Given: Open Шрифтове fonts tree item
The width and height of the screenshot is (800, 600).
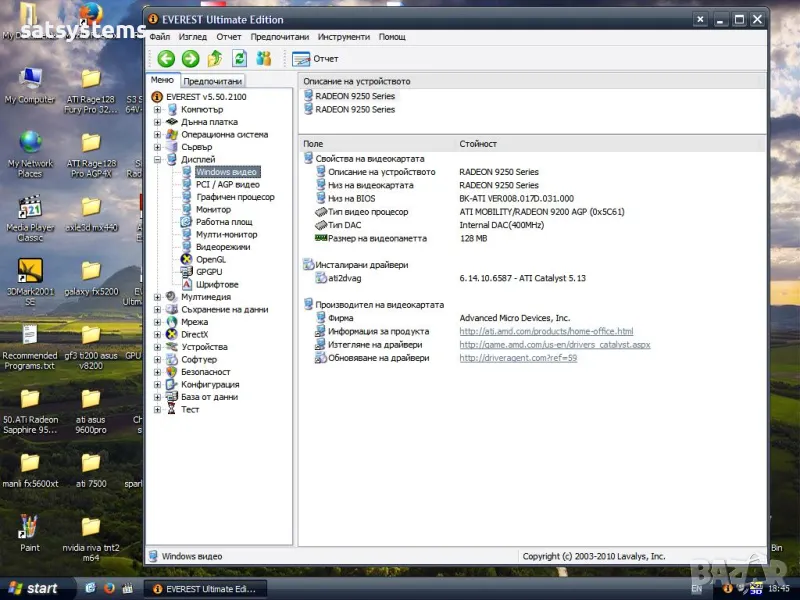Looking at the screenshot, I should 216,284.
